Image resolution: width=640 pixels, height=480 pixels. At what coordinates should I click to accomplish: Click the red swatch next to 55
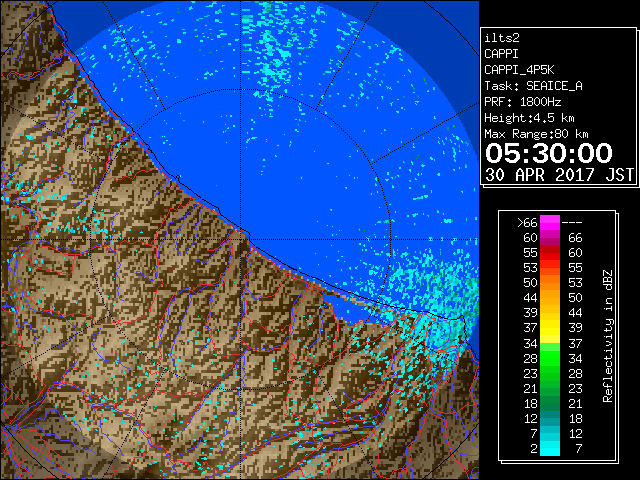(x=550, y=253)
